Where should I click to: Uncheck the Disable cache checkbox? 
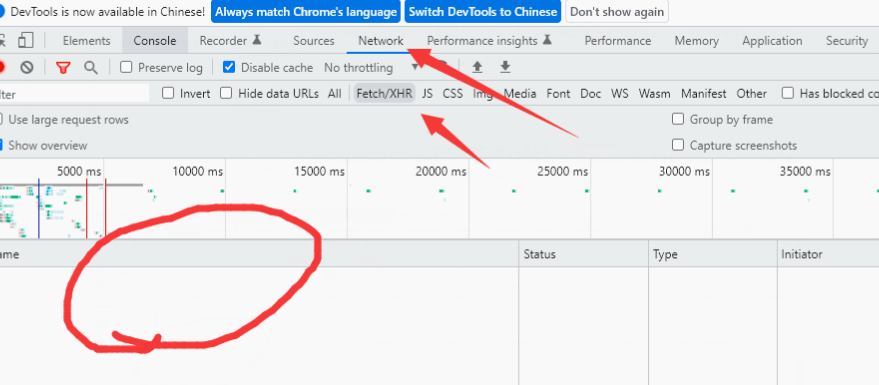(229, 67)
